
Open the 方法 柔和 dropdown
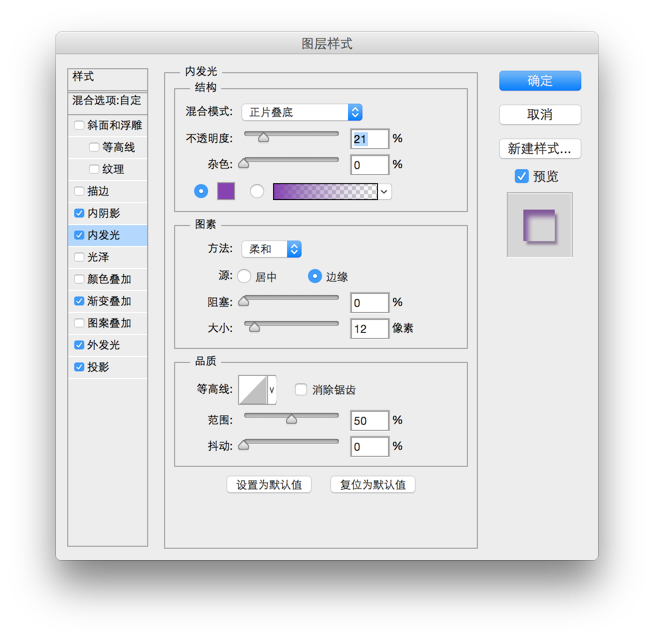click(271, 249)
